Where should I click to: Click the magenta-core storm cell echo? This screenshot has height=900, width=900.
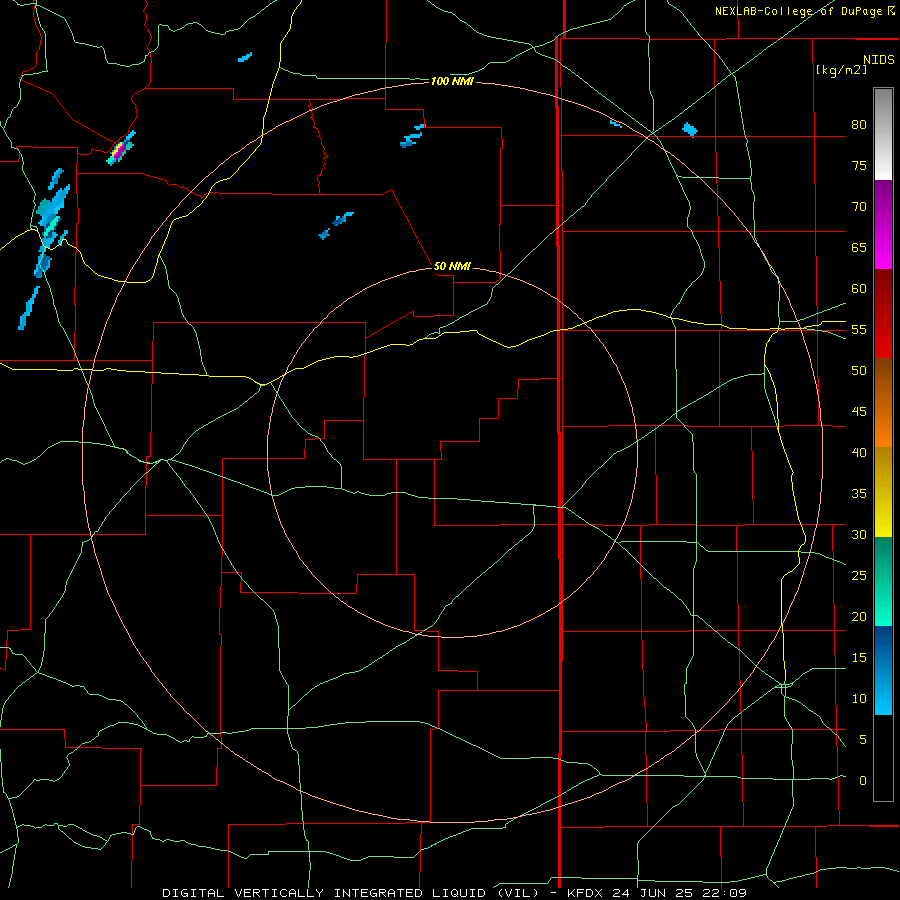(121, 149)
